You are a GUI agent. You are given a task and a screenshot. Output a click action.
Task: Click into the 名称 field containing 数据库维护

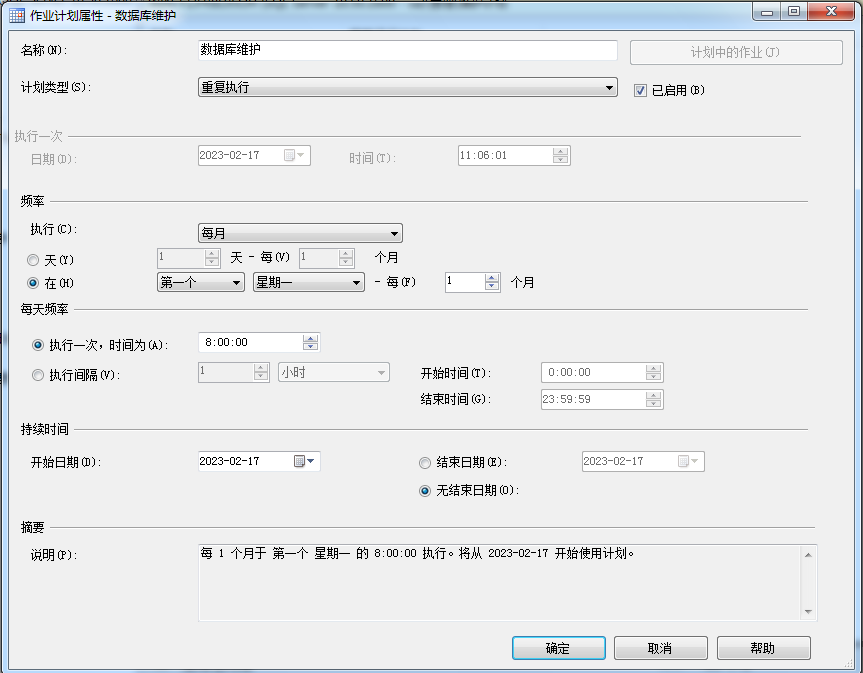407,50
